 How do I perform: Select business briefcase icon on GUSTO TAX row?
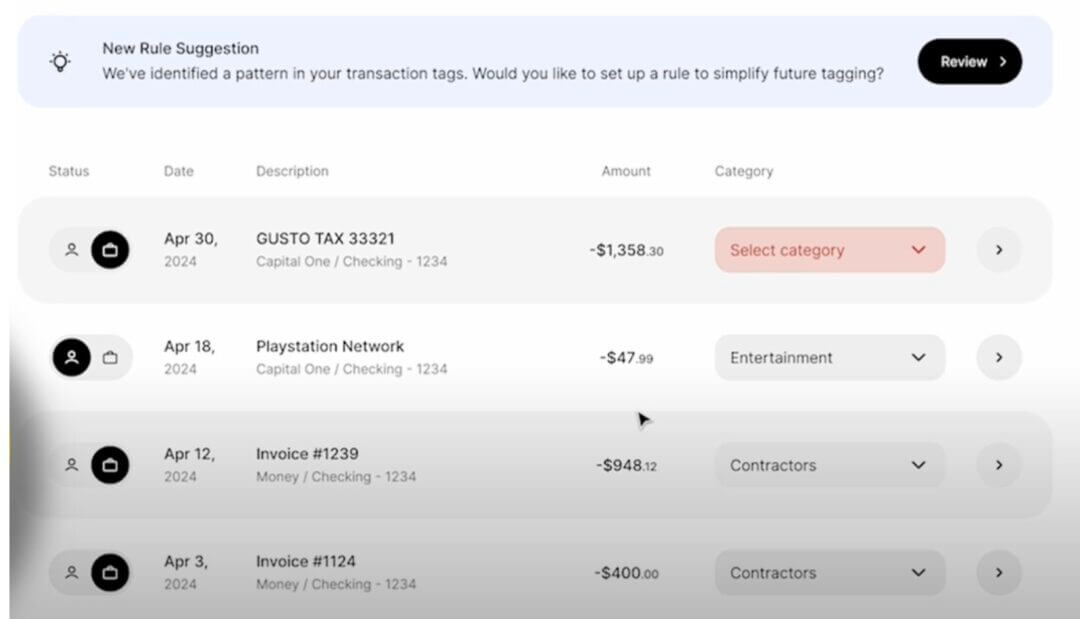coord(110,250)
